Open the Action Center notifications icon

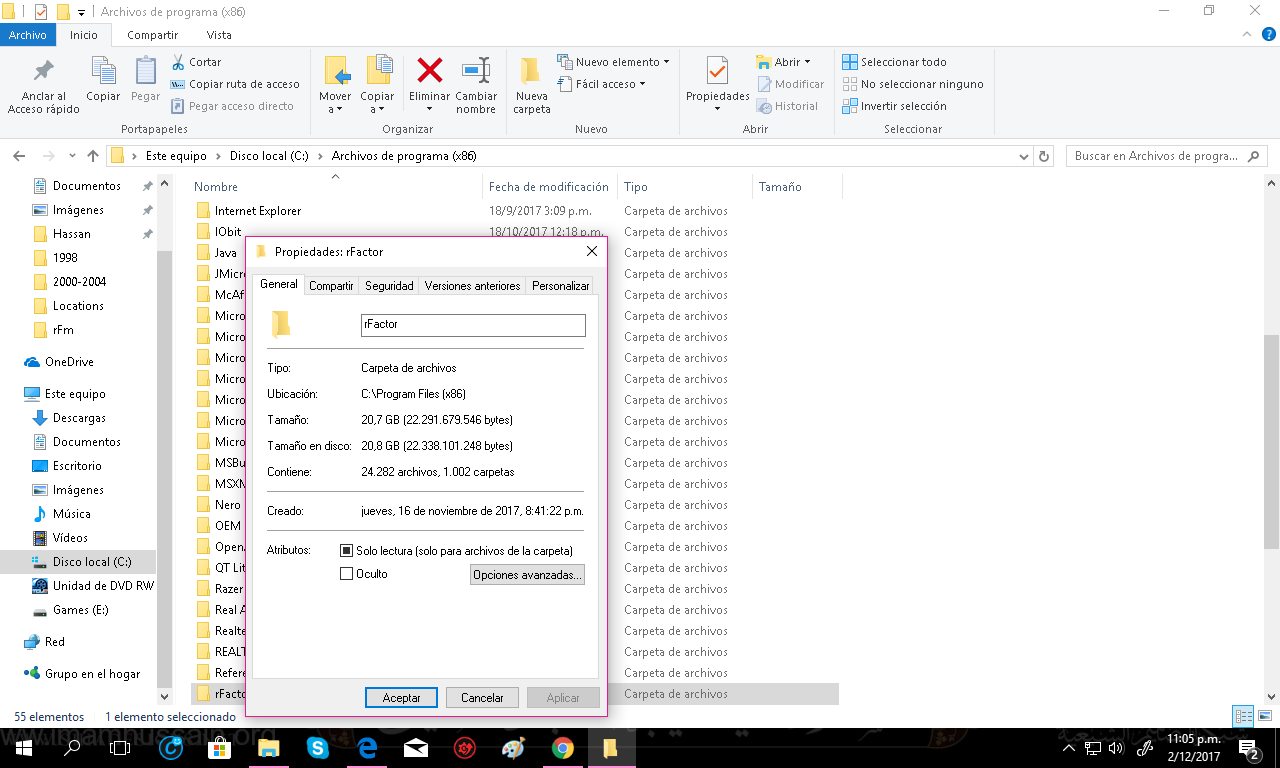click(x=1250, y=747)
